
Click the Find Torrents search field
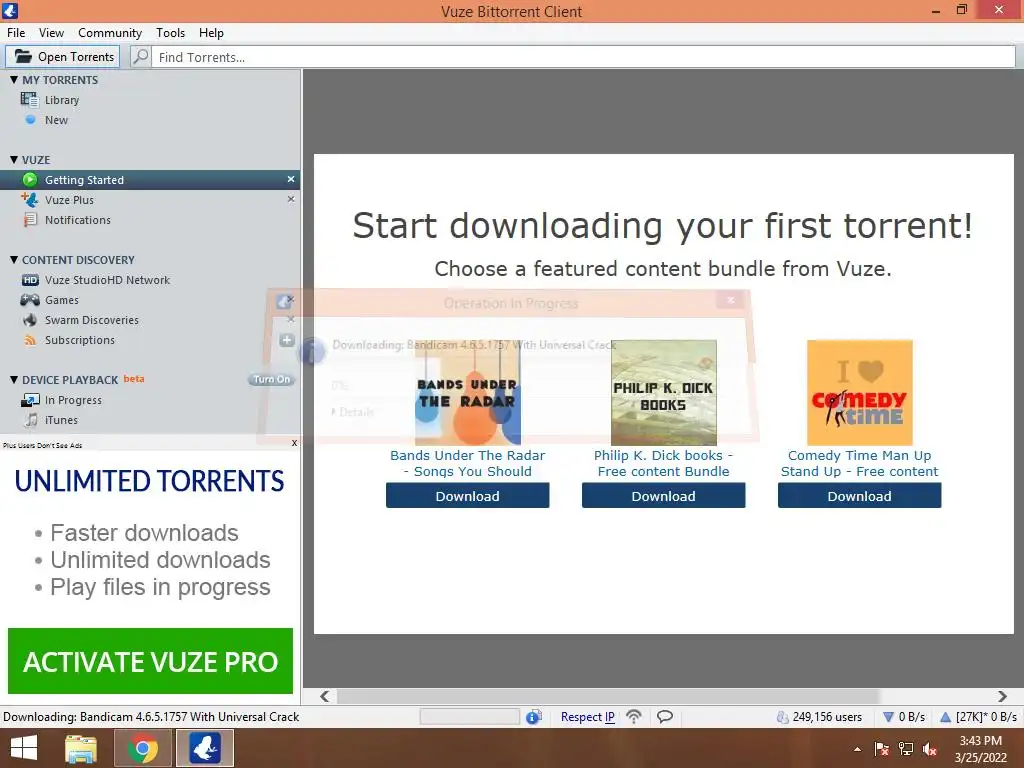584,57
